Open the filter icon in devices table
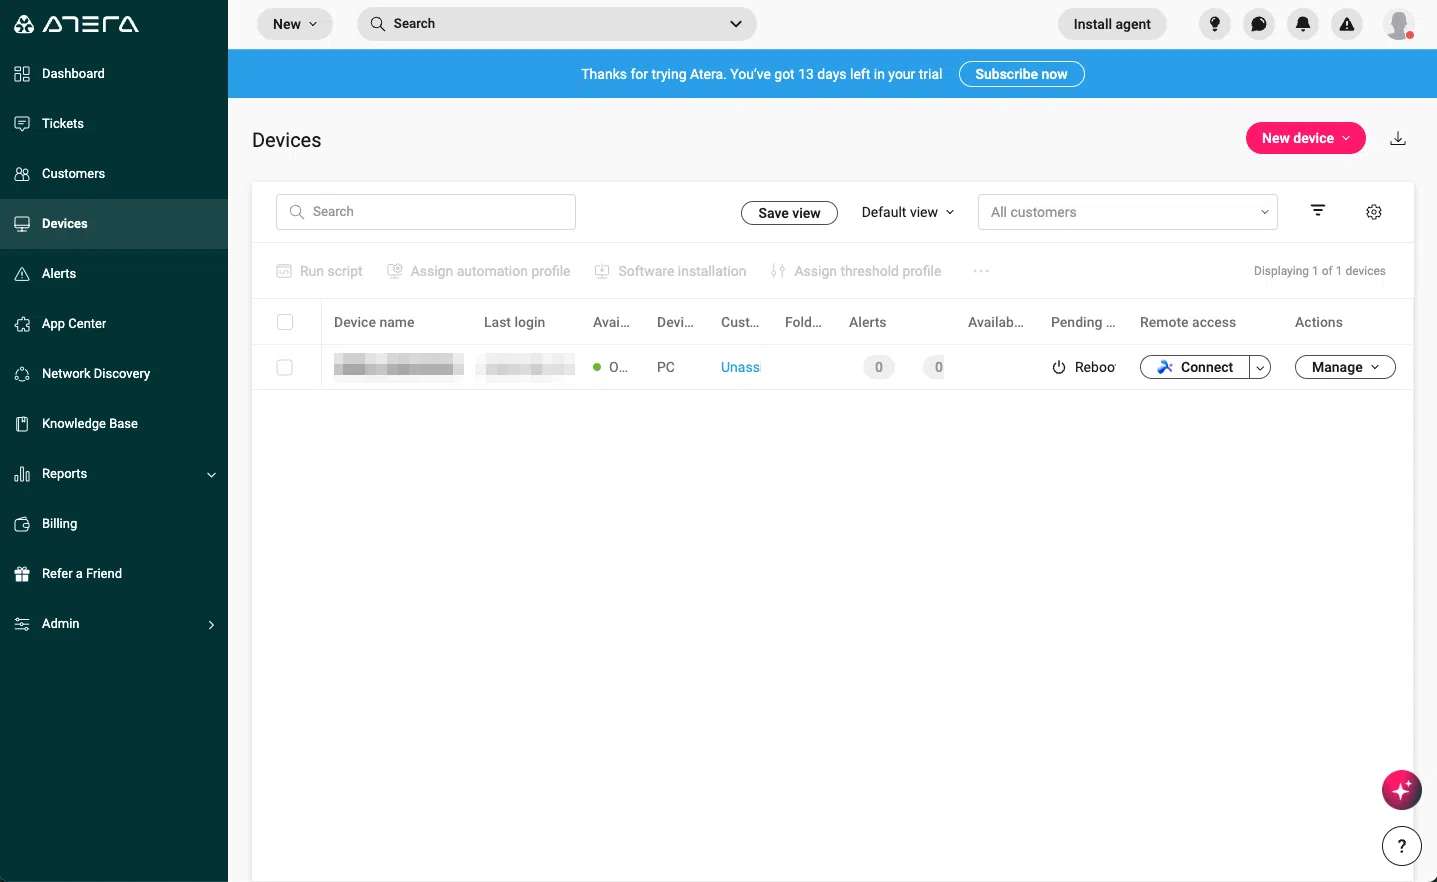This screenshot has width=1437, height=882. 1318,210
